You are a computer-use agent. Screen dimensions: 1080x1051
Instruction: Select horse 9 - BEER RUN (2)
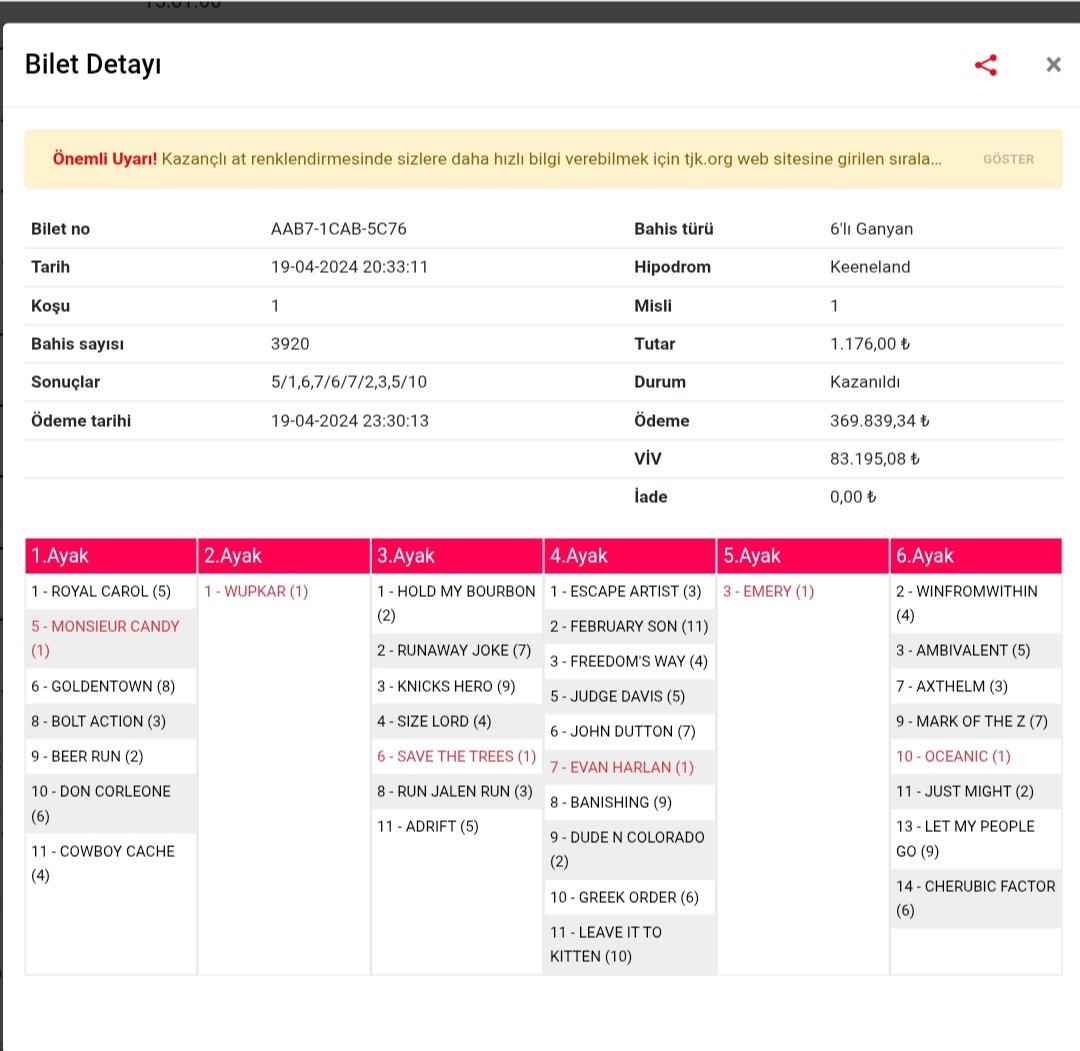(x=111, y=757)
